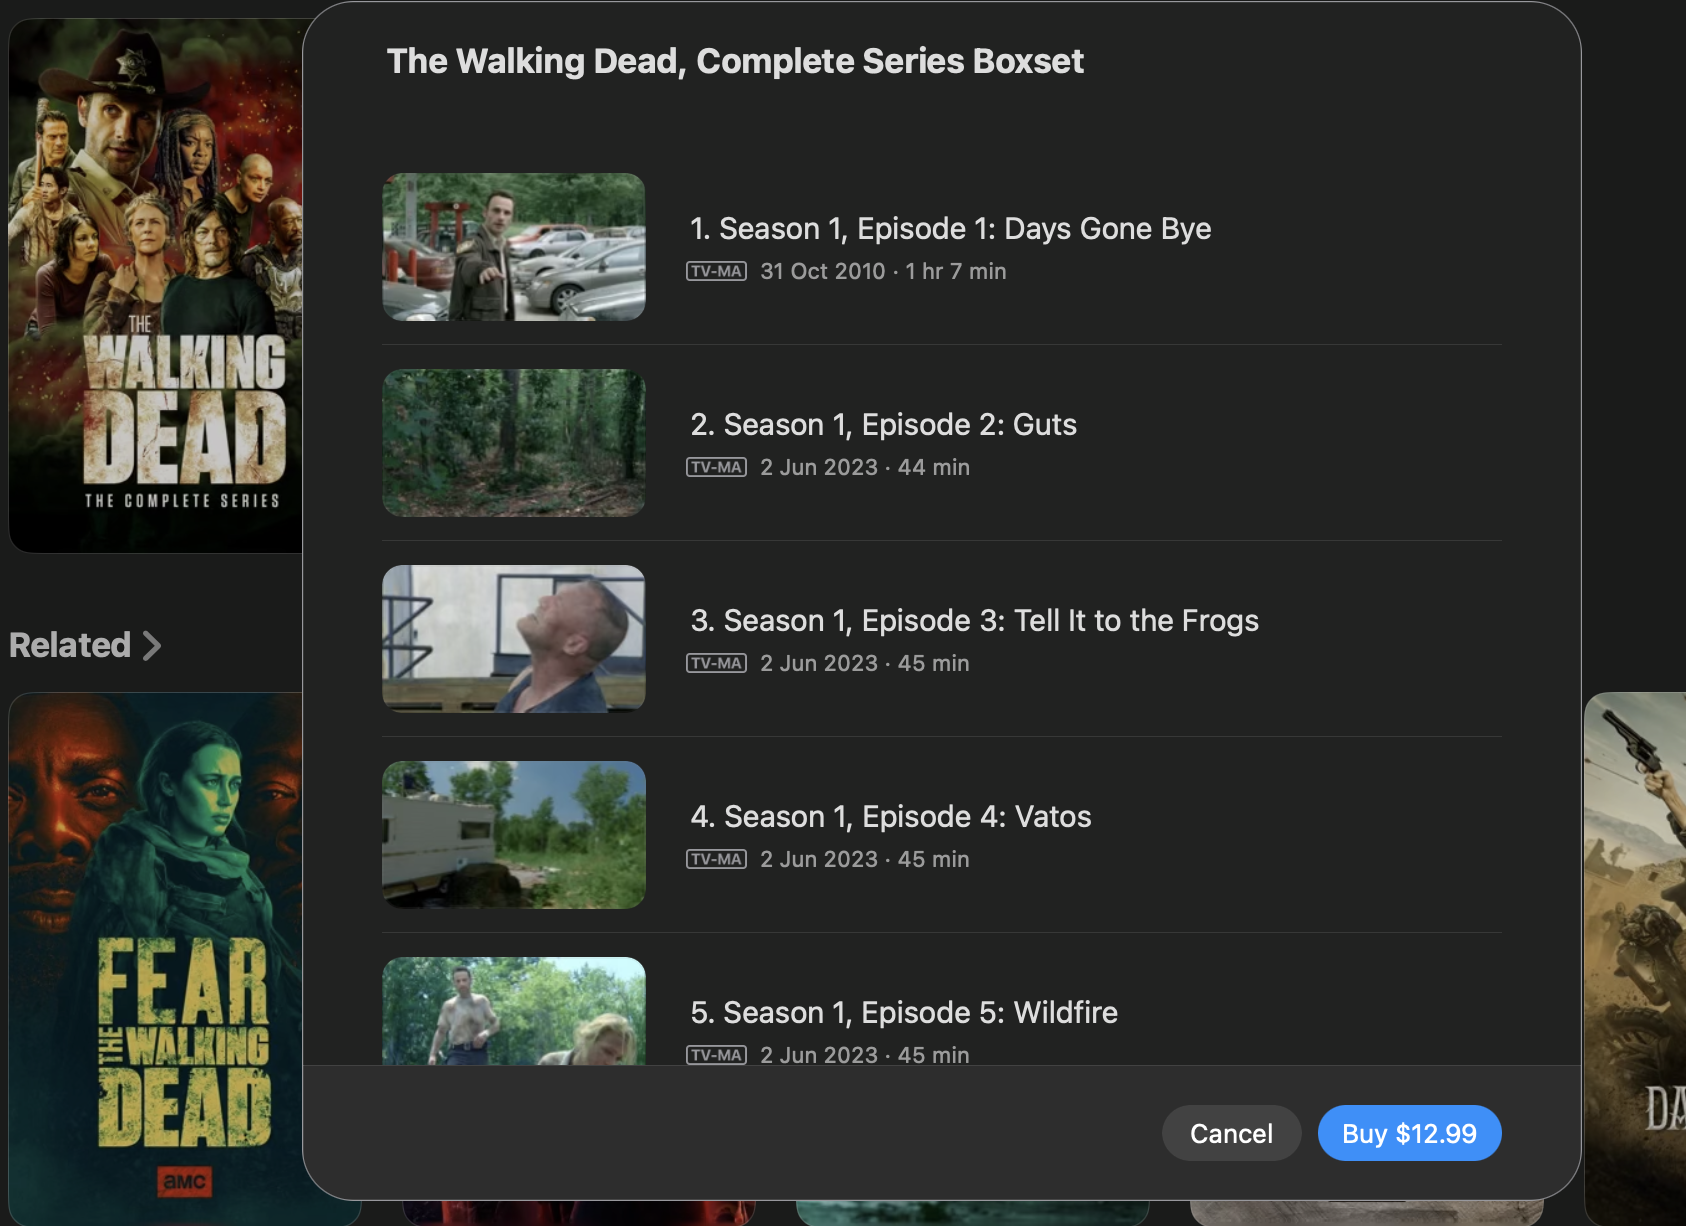Open thumbnail for Days Gone Bye
Image resolution: width=1686 pixels, height=1226 pixels.
click(x=514, y=247)
